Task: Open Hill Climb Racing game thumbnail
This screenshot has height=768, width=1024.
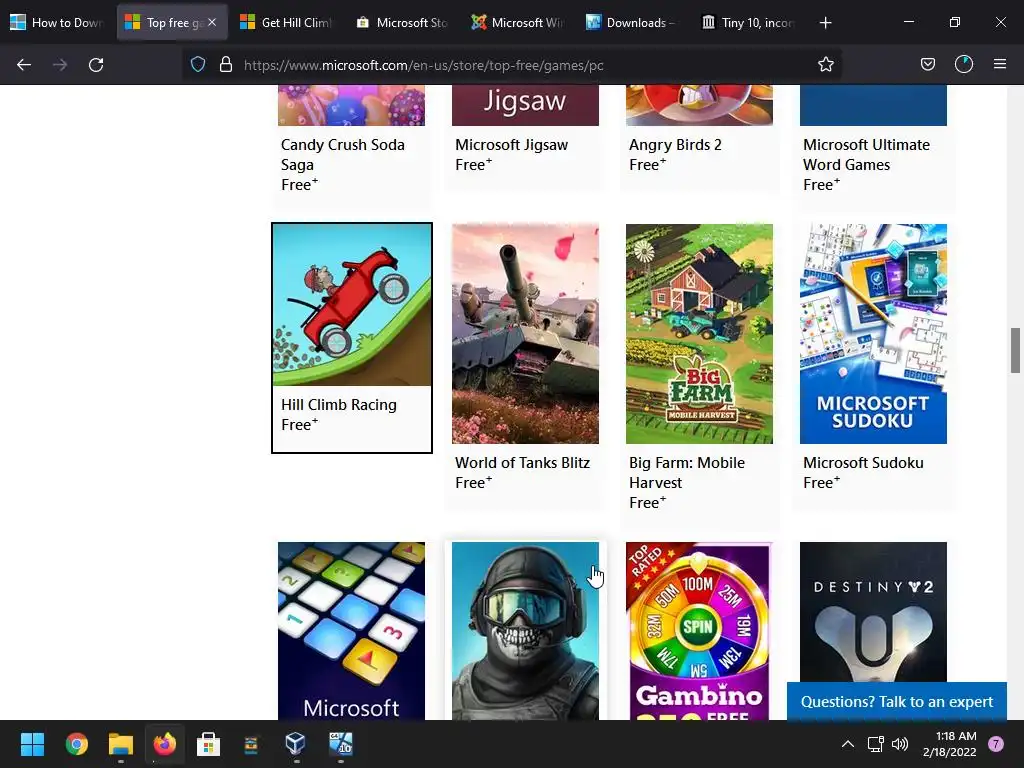Action: (351, 305)
